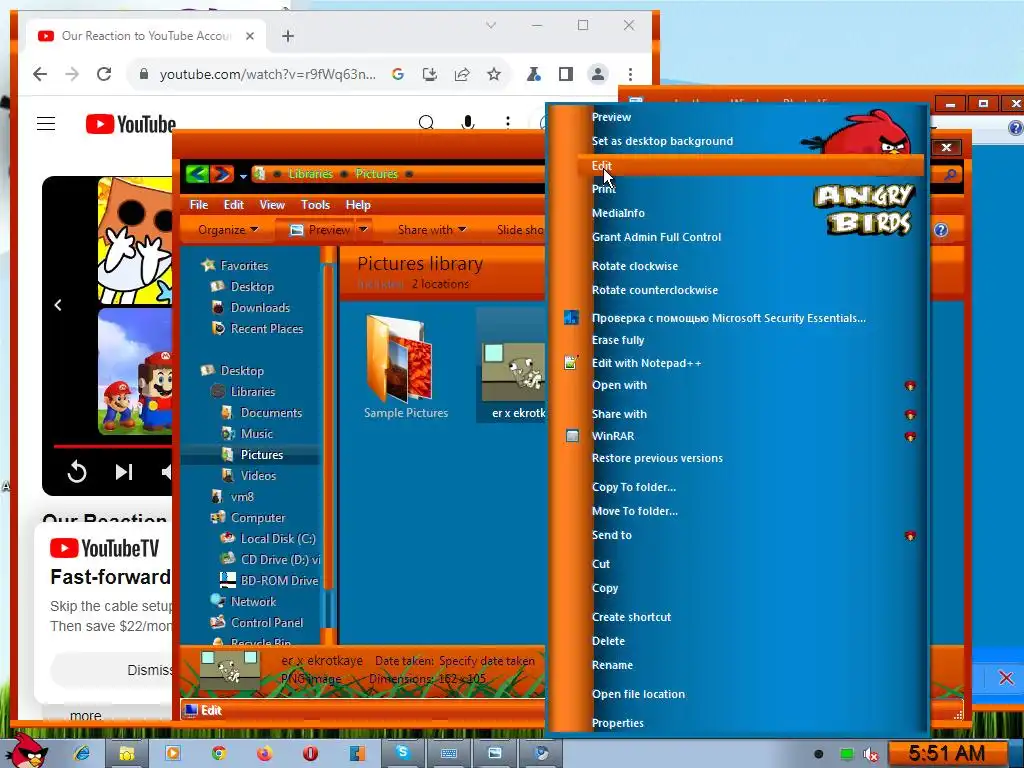
Task: Close the YouTube Chrome tab
Action: [249, 36]
